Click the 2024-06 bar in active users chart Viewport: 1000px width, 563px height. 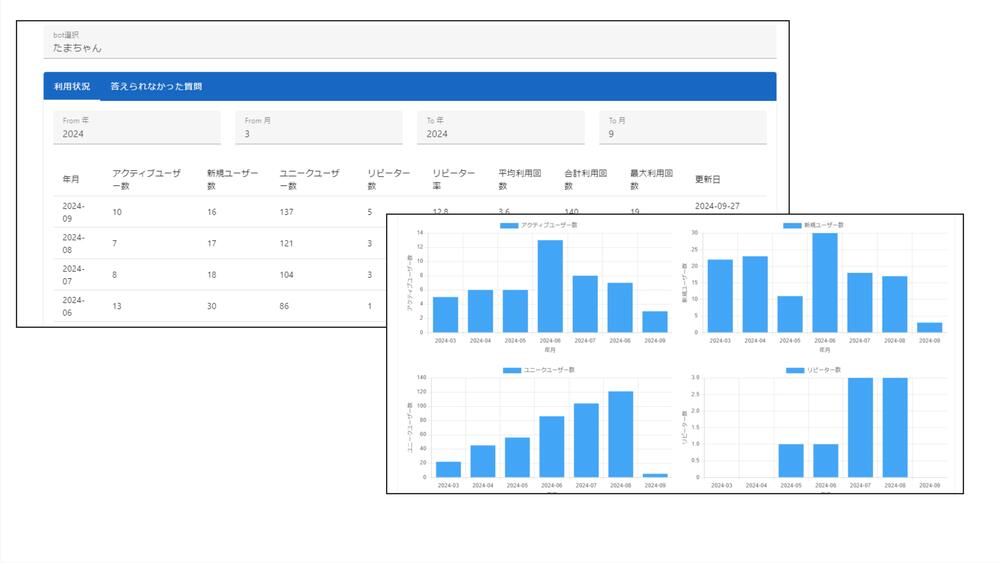(x=550, y=286)
